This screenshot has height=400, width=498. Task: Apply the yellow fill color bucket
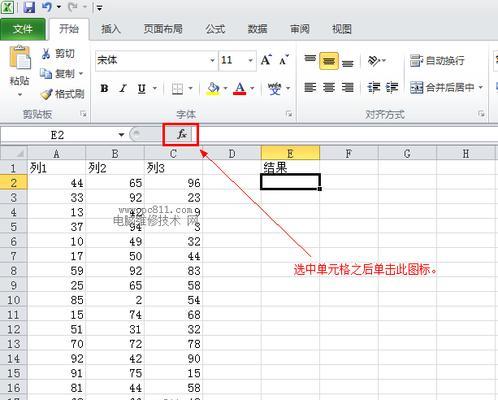point(213,88)
